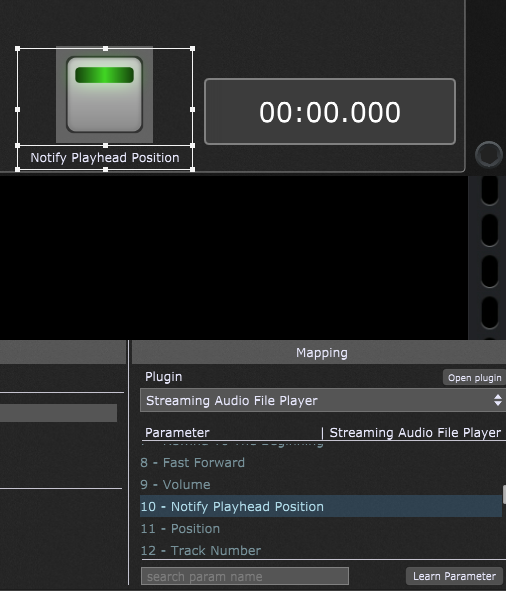
Task: Select the Notify Playhead Position widget label
Action: [x=105, y=158]
